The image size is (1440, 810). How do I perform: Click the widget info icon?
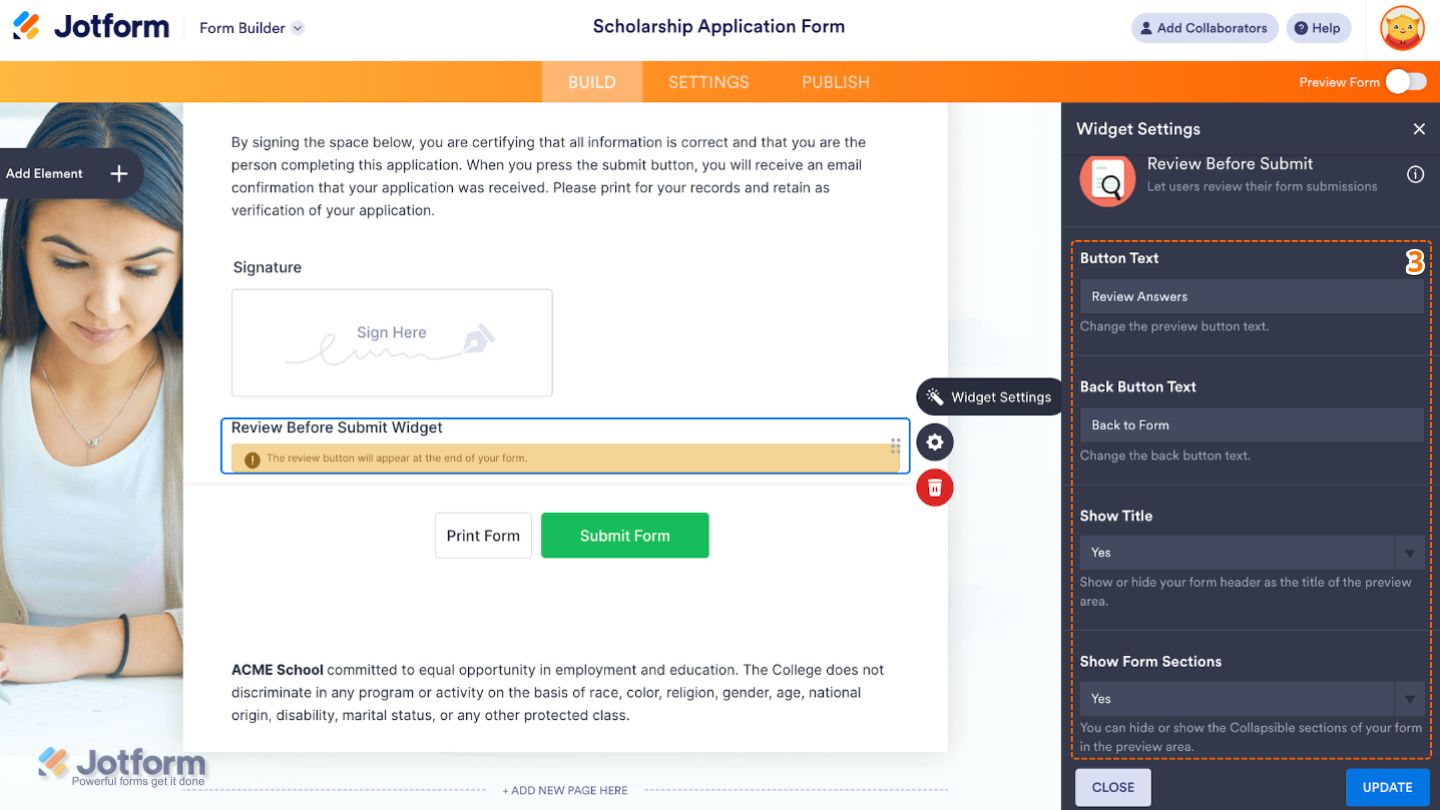(1415, 175)
